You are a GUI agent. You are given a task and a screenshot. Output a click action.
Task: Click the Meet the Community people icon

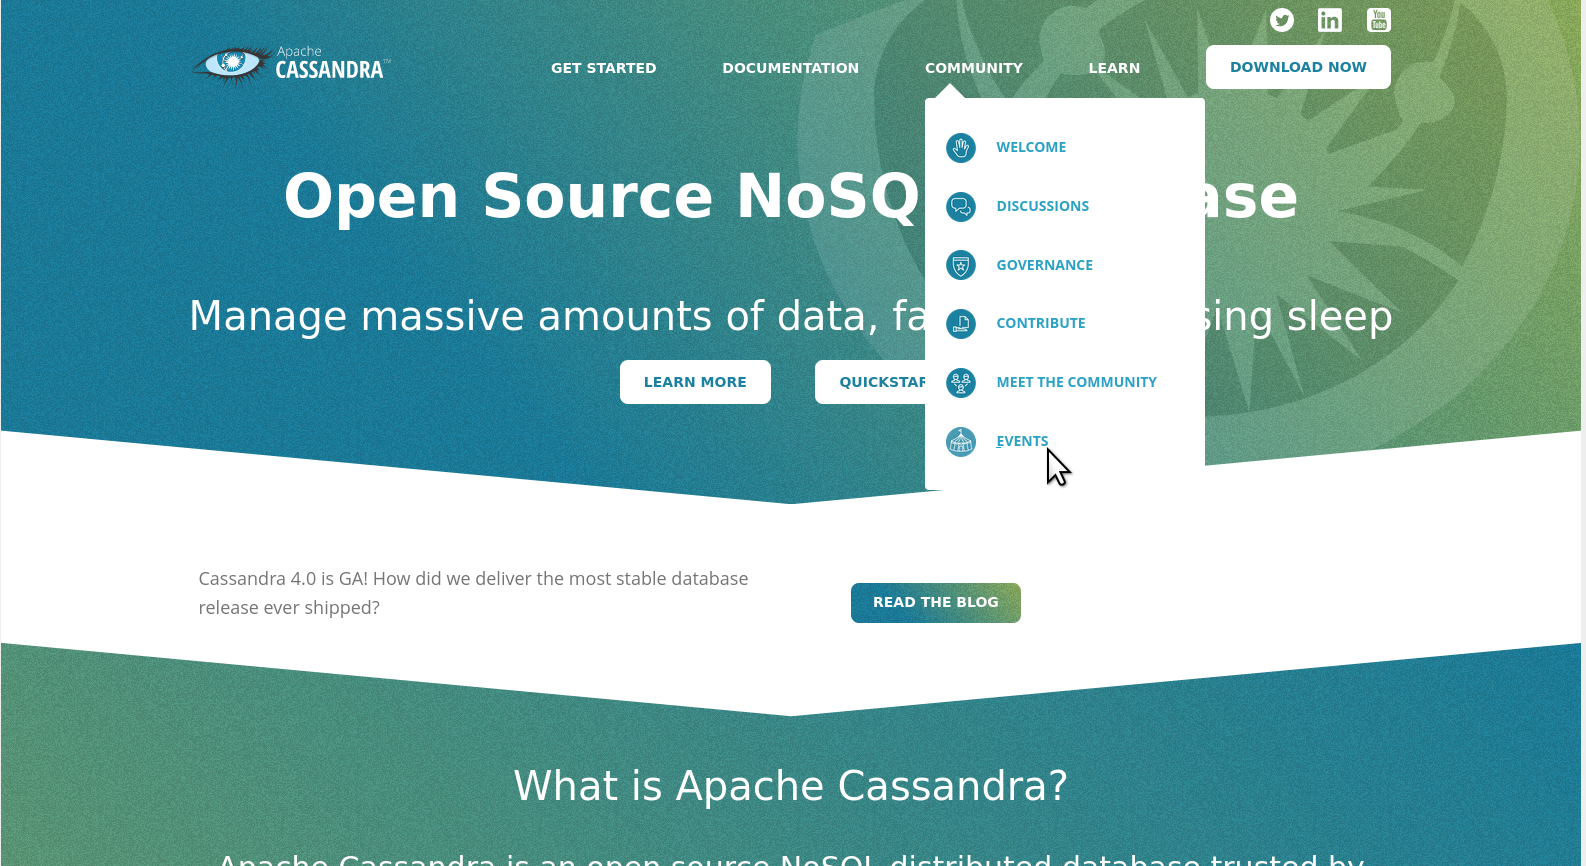(x=961, y=382)
